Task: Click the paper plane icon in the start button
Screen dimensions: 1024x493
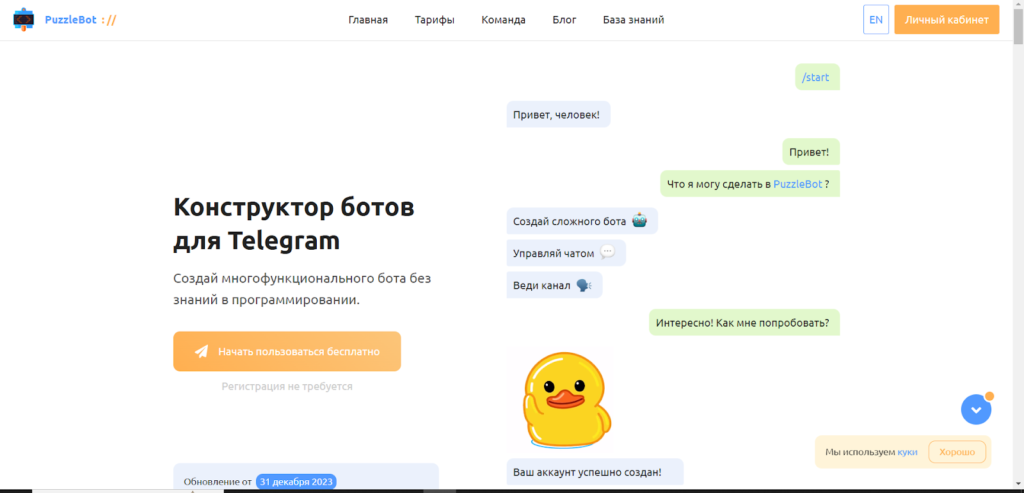Action: pyautogui.click(x=201, y=351)
